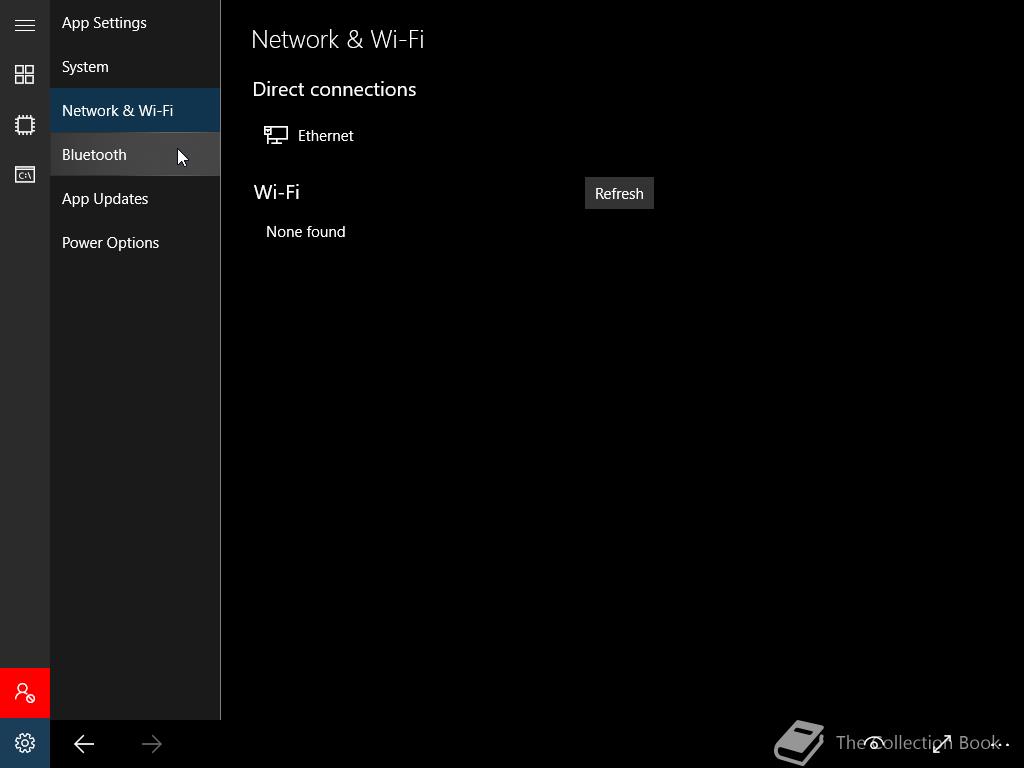Click the 'None found' Wi-Fi text

tap(306, 232)
